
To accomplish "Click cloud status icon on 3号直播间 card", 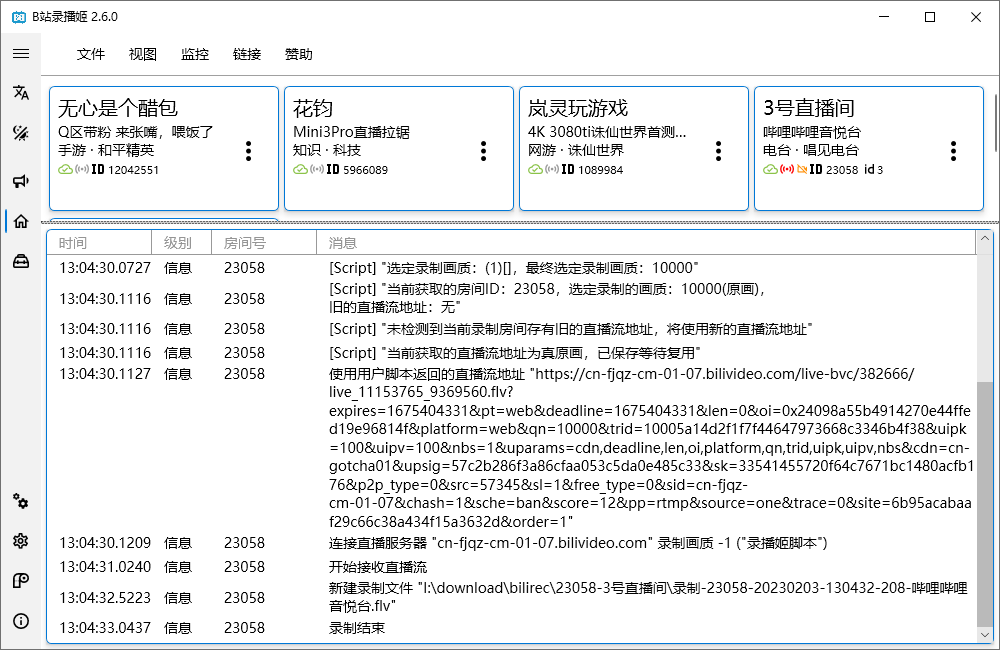I will pos(770,170).
